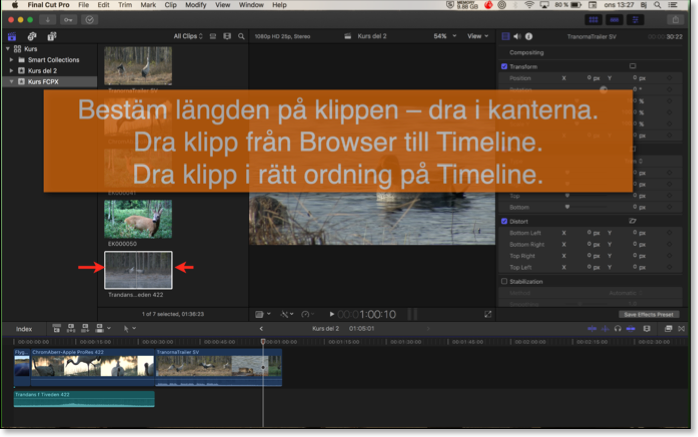Toggle clip soloing headphones icon
Viewport: 698px width, 437px height.
[x=617, y=329]
